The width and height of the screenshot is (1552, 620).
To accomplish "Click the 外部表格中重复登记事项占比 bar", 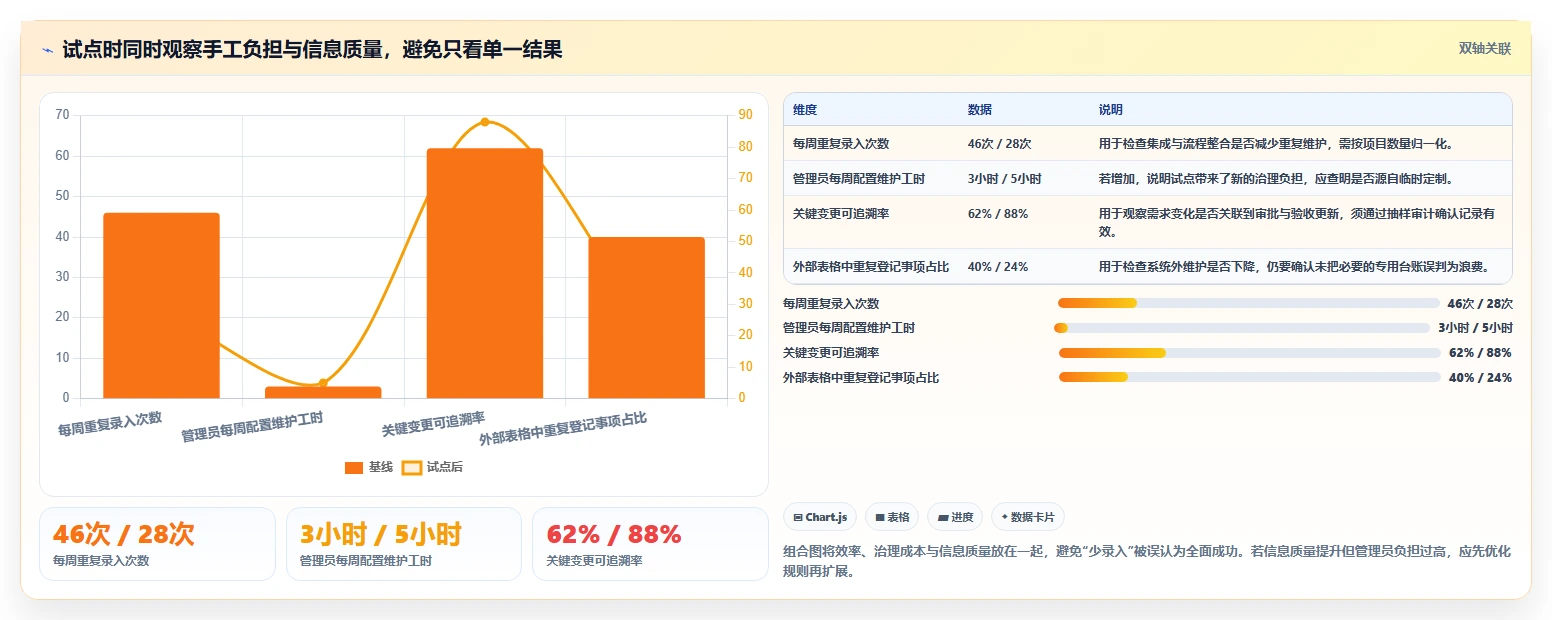I will pos(646,317).
